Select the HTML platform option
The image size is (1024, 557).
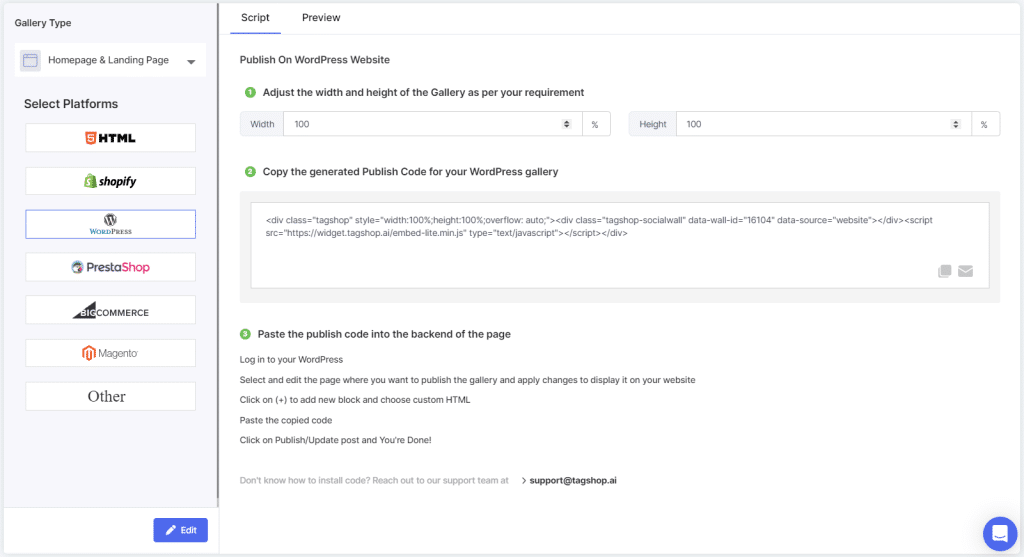coord(110,138)
